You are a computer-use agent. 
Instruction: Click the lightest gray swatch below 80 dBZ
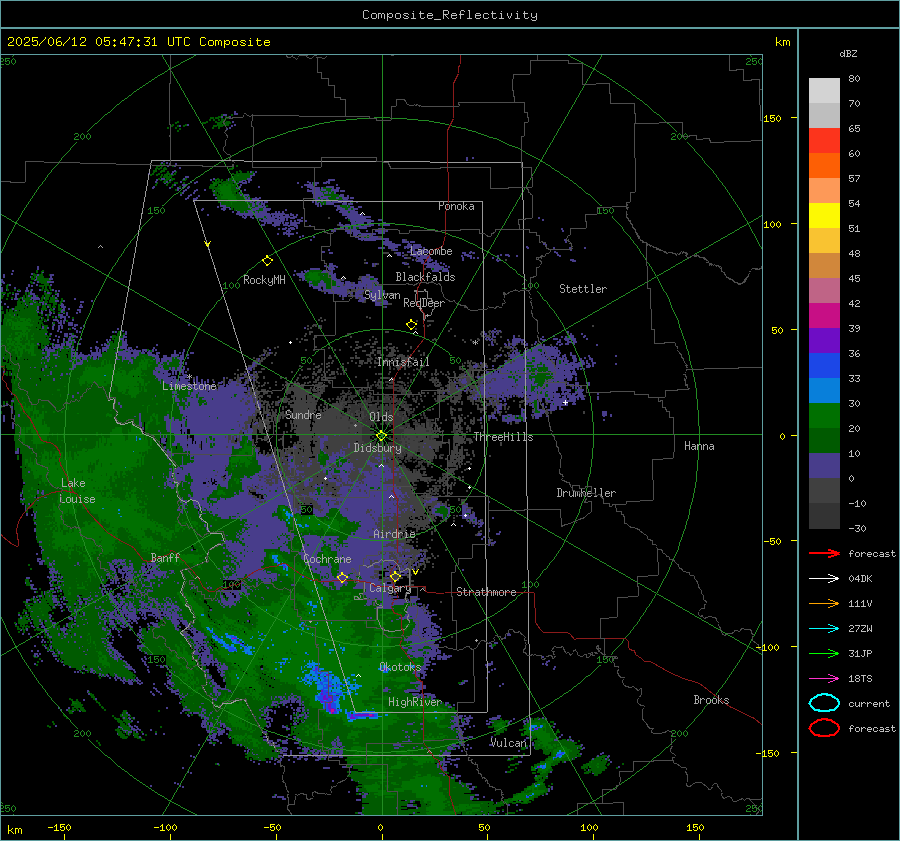(x=824, y=90)
